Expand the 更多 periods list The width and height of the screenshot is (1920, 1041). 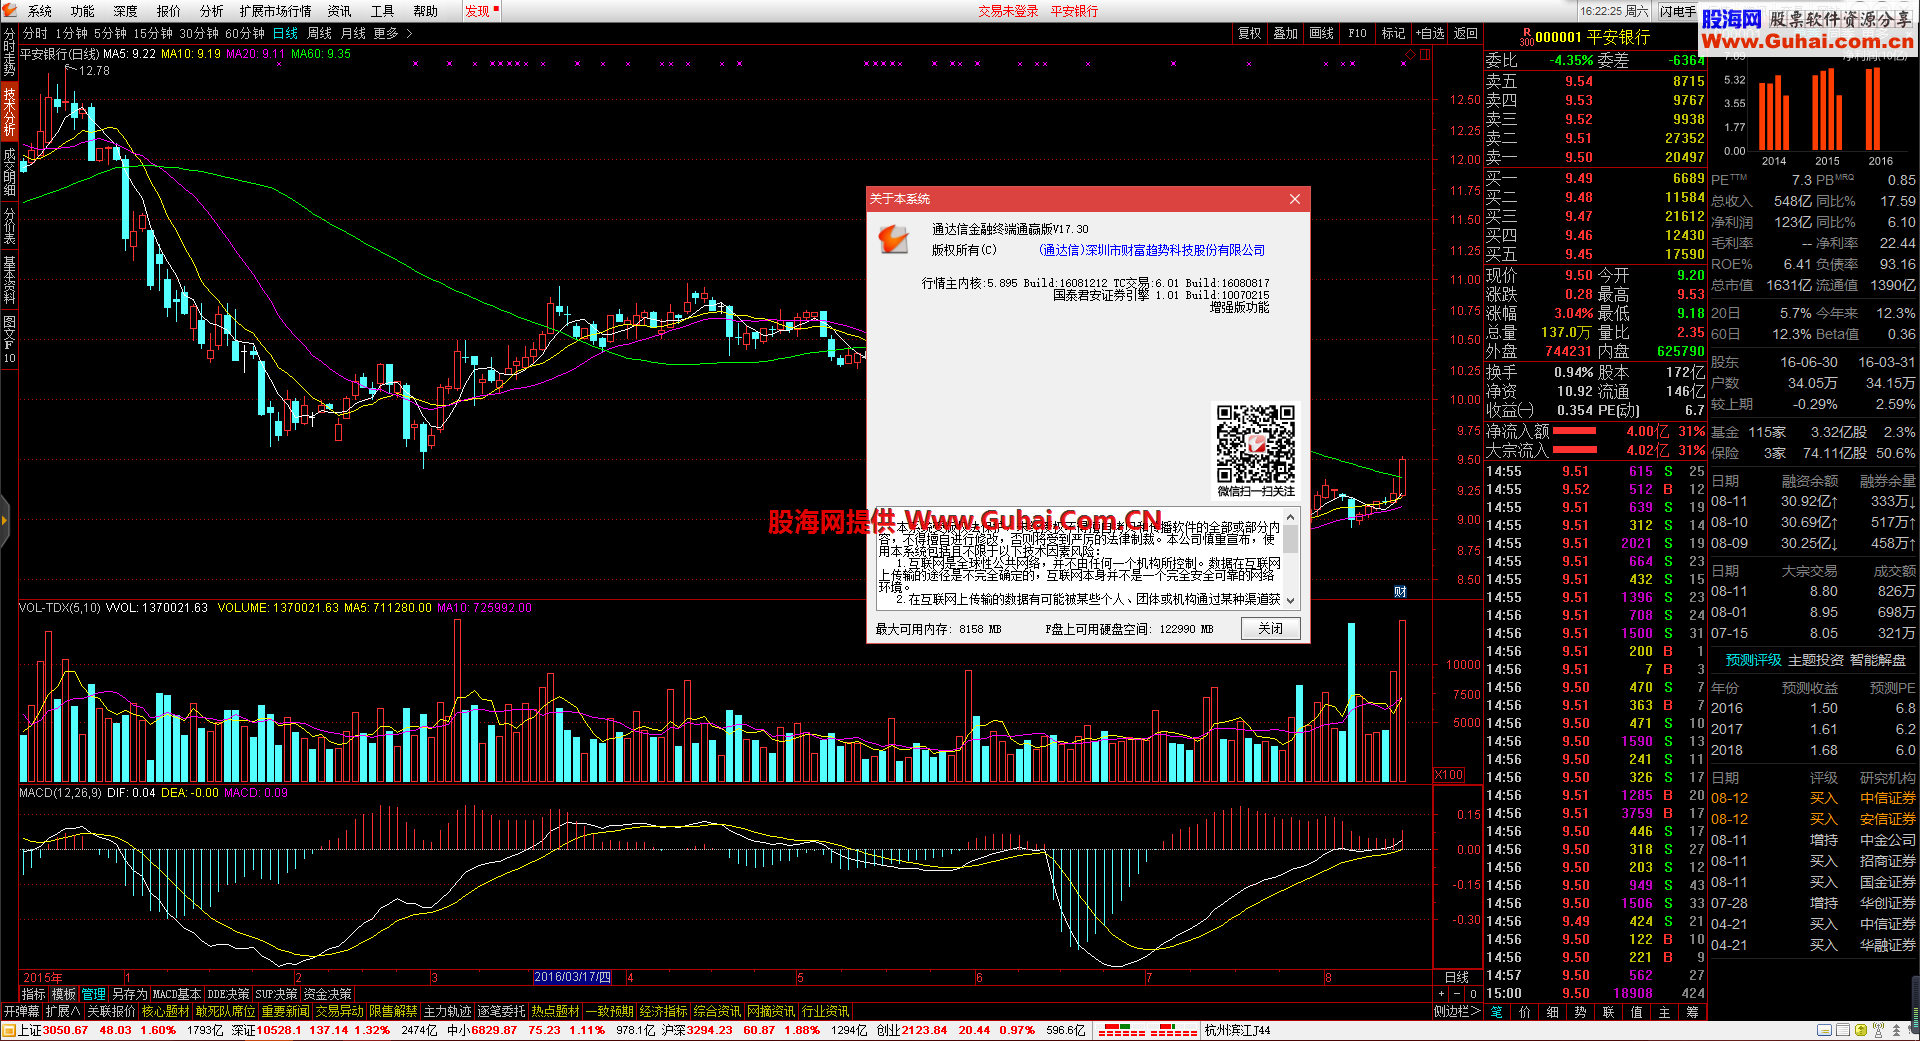tap(393, 33)
